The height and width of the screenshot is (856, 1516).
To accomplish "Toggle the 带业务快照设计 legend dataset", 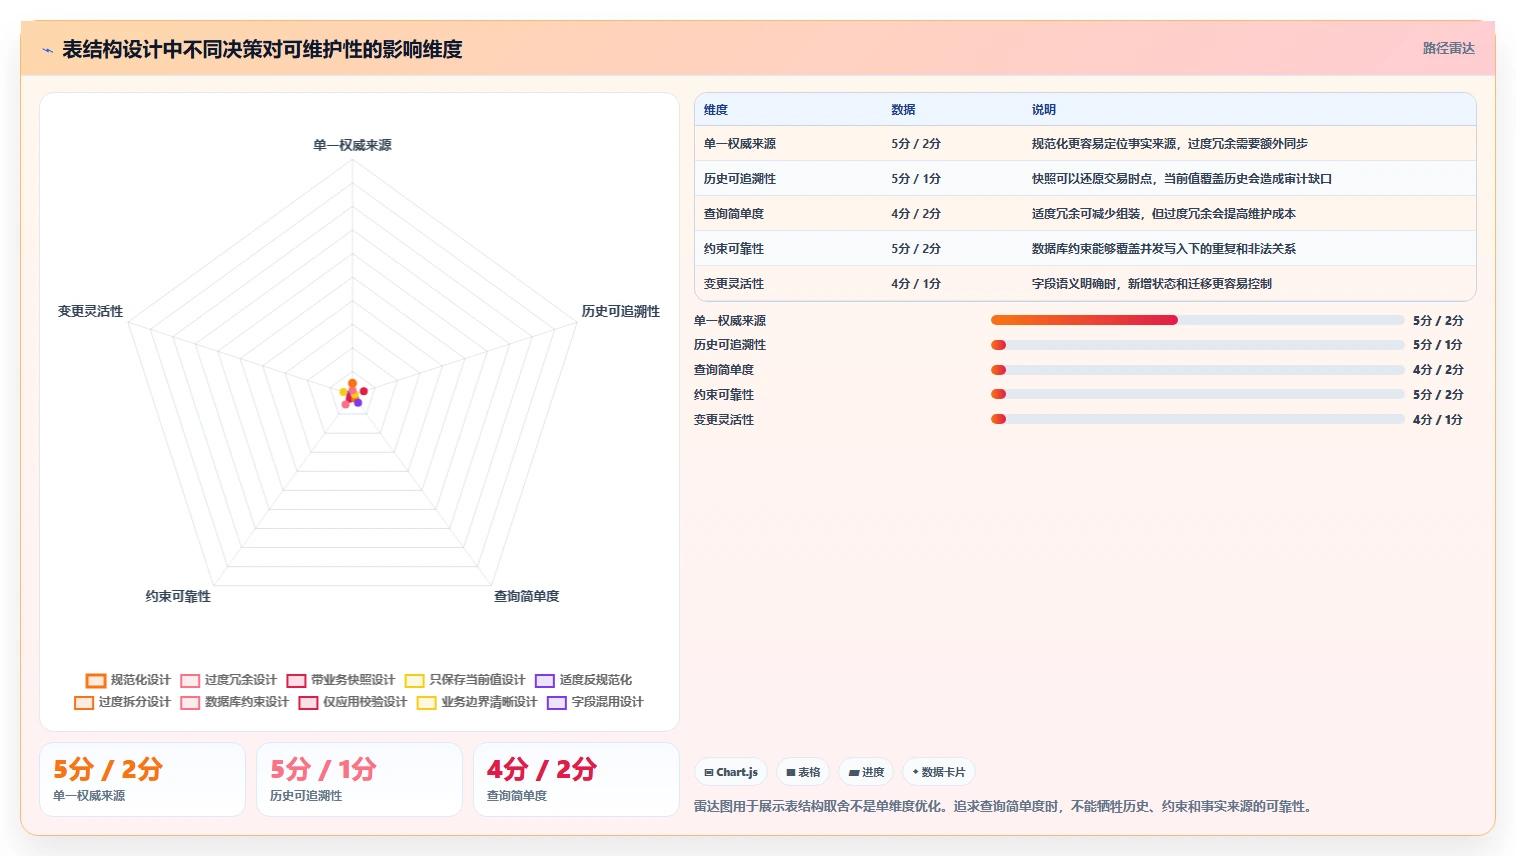I will pyautogui.click(x=340, y=680).
